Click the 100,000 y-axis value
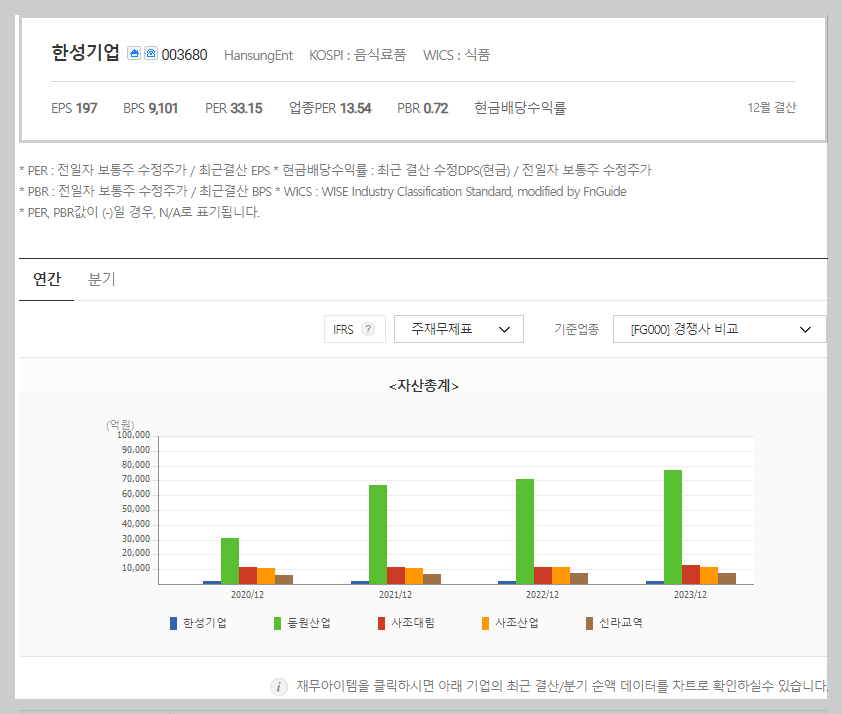842x714 pixels. click(134, 435)
